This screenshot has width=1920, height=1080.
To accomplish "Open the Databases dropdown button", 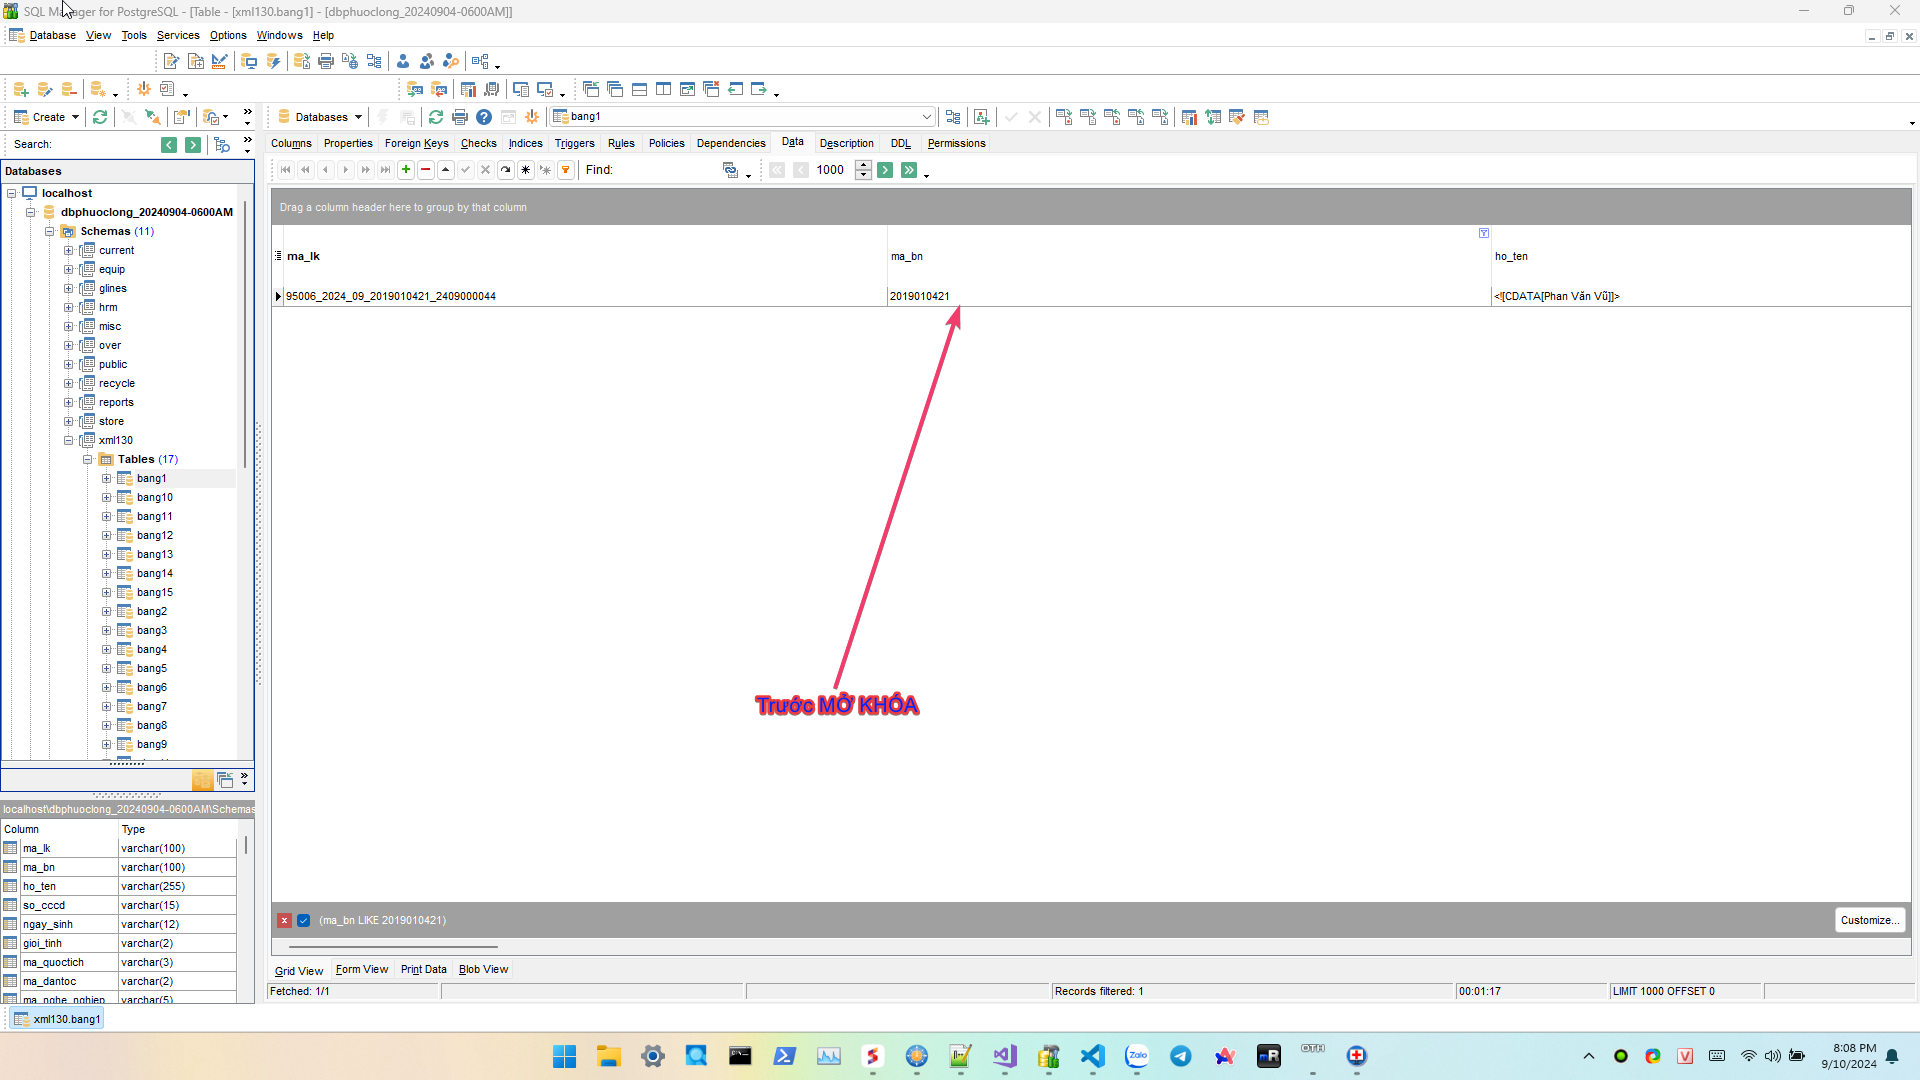I will (320, 117).
